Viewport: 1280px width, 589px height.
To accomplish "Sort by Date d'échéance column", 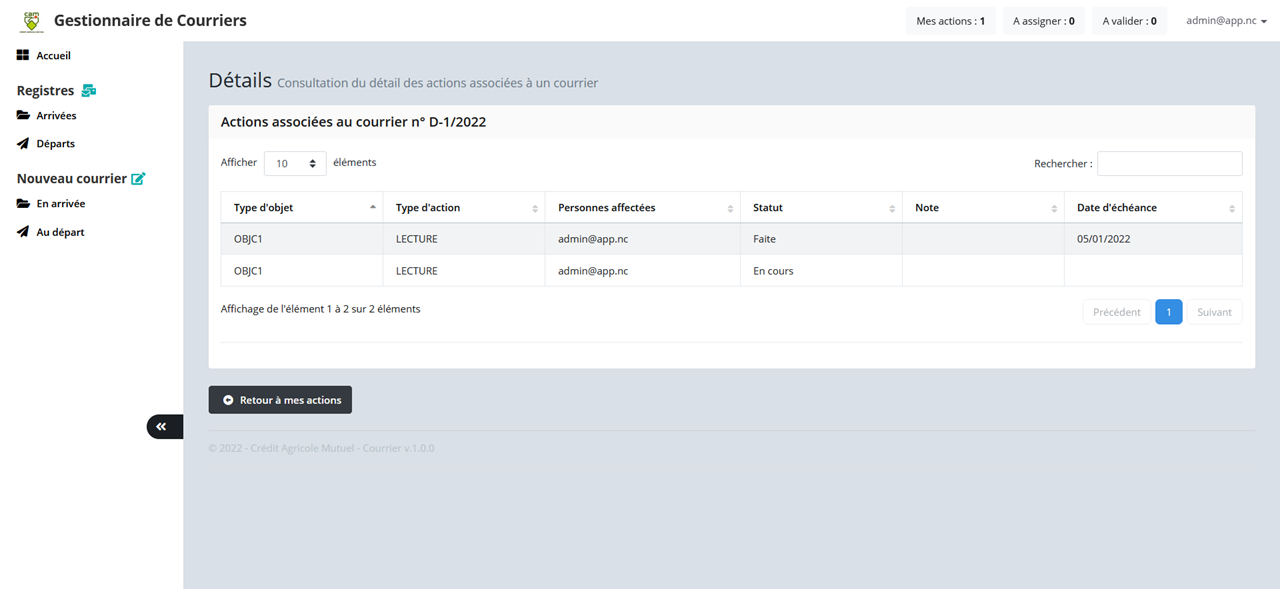I will tap(1152, 208).
